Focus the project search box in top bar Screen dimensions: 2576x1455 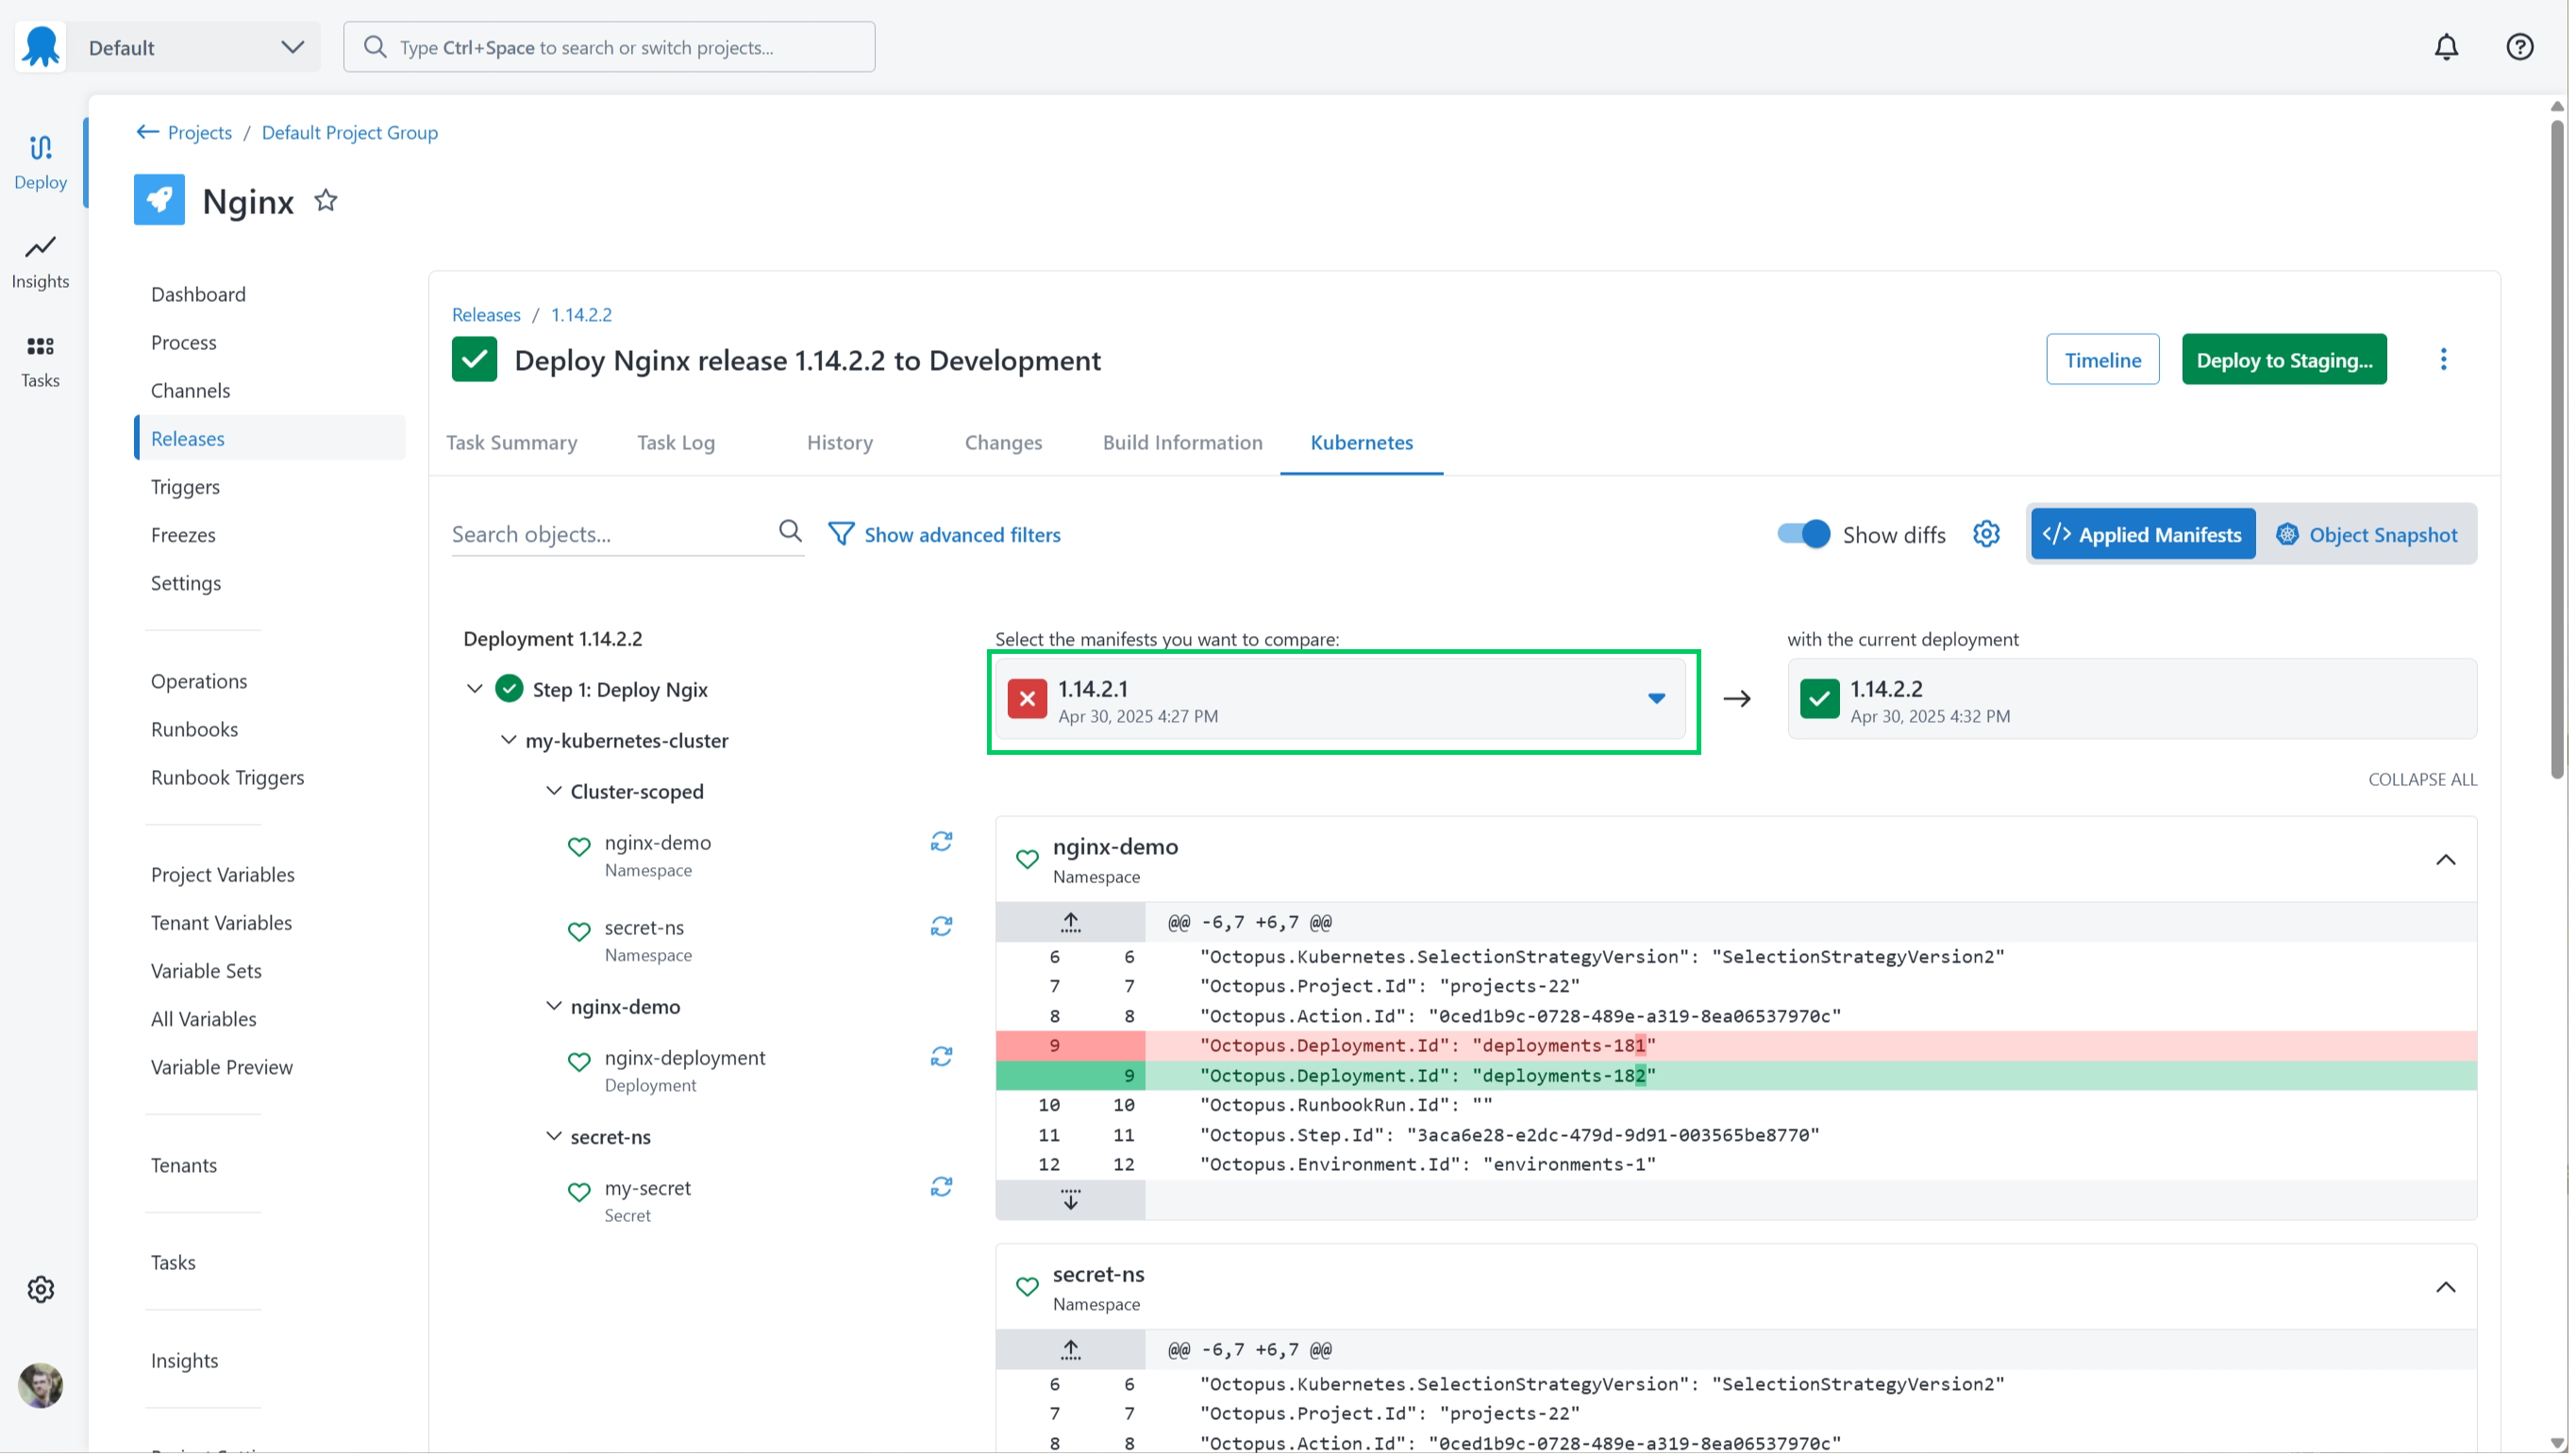point(609,47)
